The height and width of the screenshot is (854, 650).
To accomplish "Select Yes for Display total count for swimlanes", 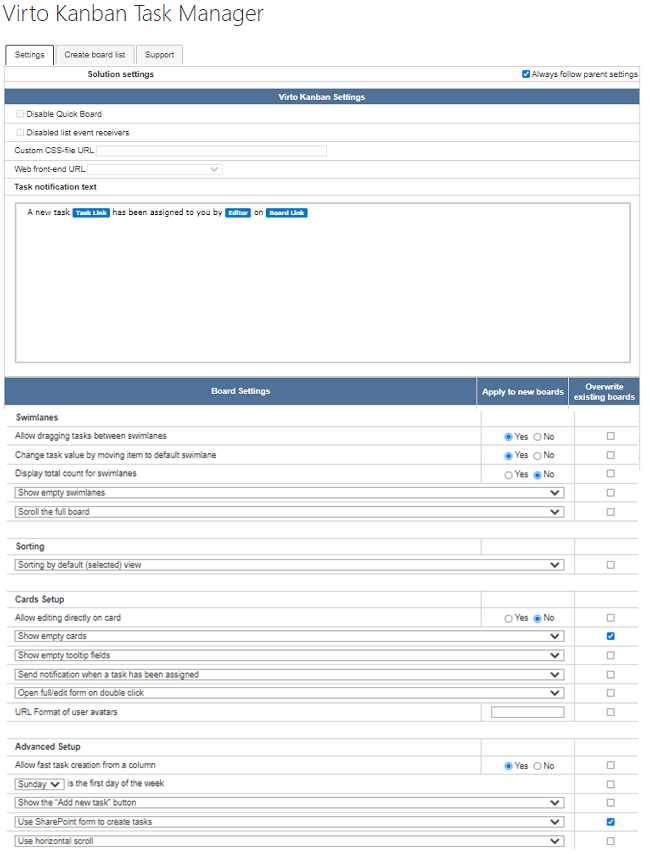I will tap(508, 475).
